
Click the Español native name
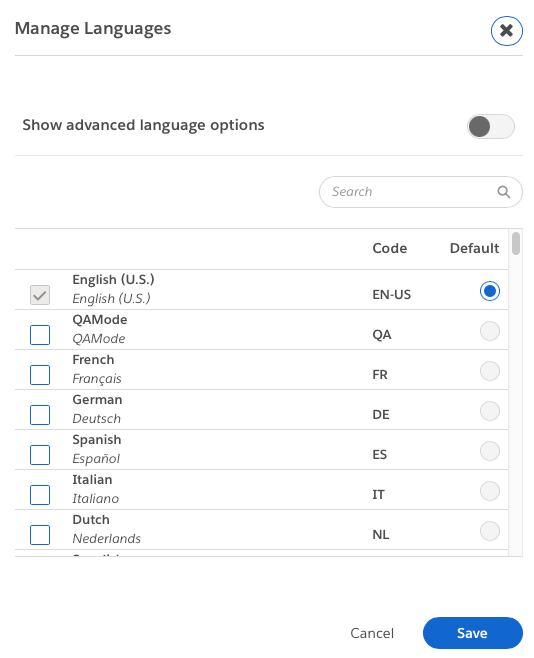click(x=96, y=458)
